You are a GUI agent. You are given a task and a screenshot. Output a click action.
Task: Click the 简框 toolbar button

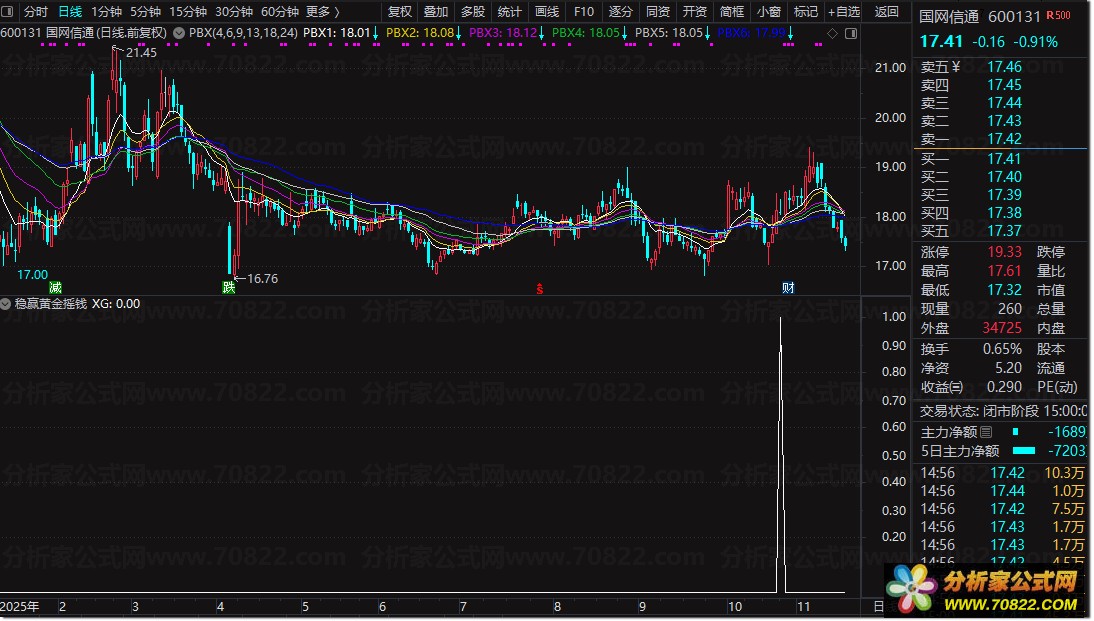pyautogui.click(x=731, y=12)
